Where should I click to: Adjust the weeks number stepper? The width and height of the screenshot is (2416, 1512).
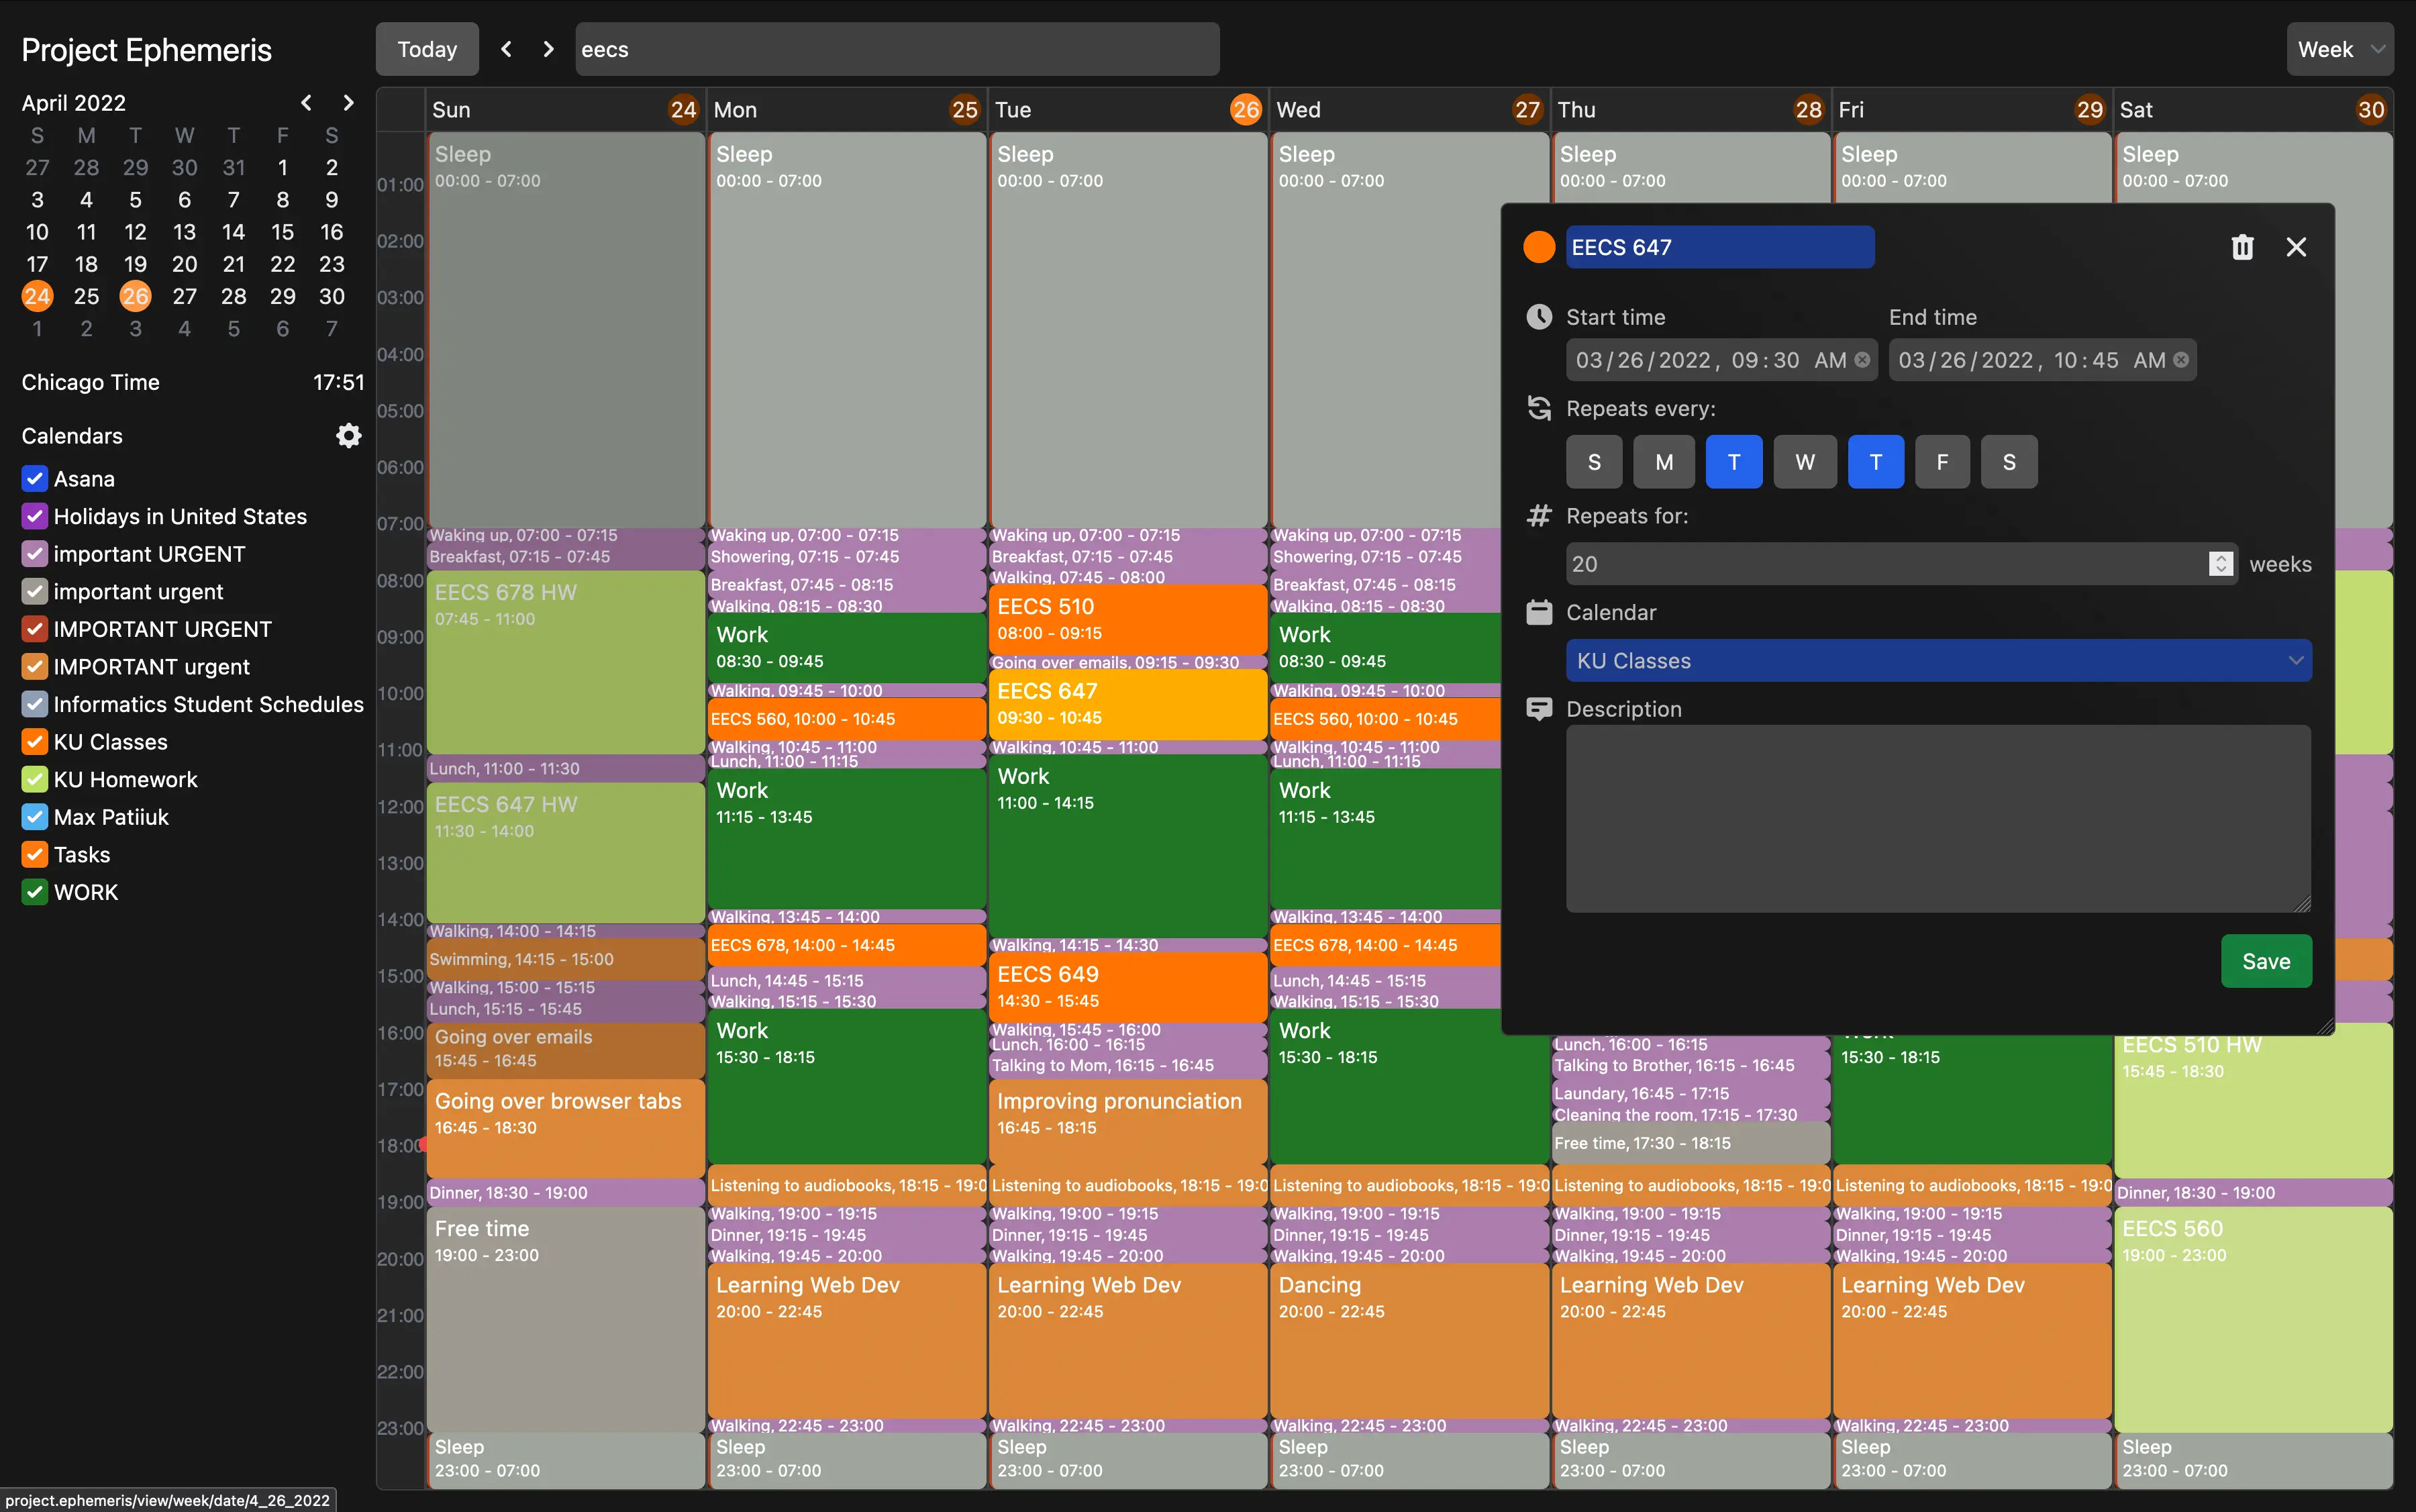[x=2220, y=564]
